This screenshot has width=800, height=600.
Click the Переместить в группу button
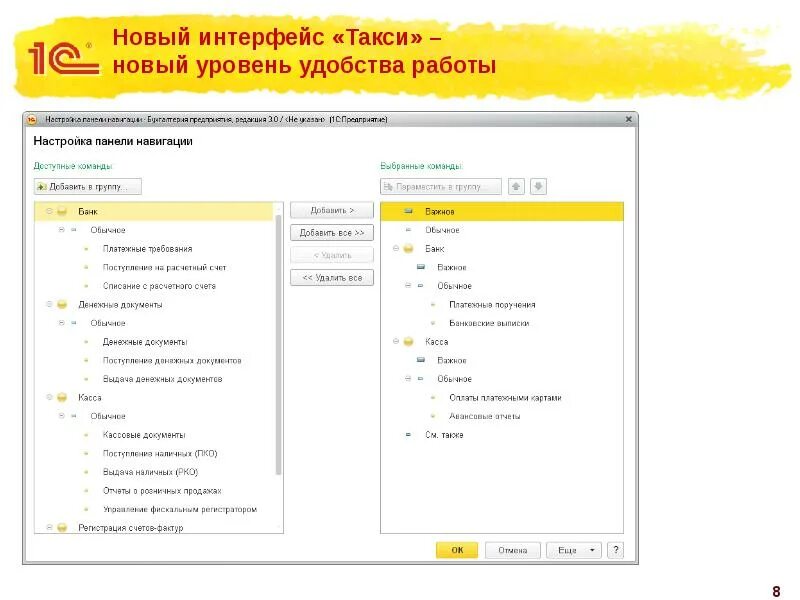pyautogui.click(x=441, y=187)
